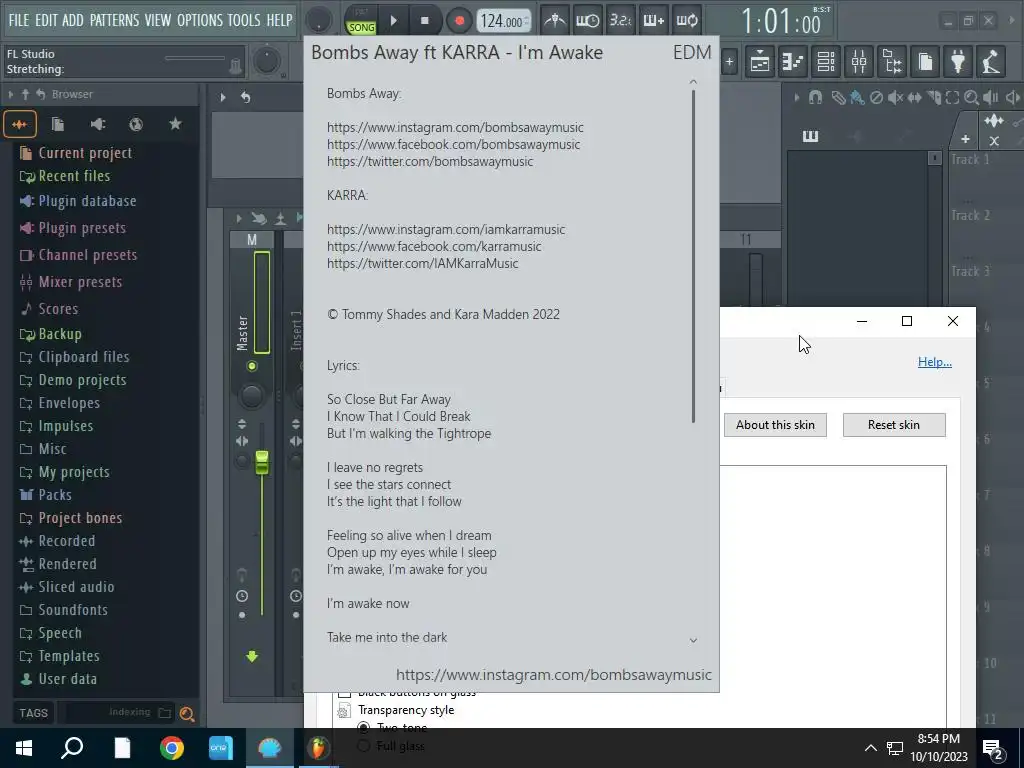Open the ADD menu
Image resolution: width=1024 pixels, height=768 pixels.
click(72, 20)
